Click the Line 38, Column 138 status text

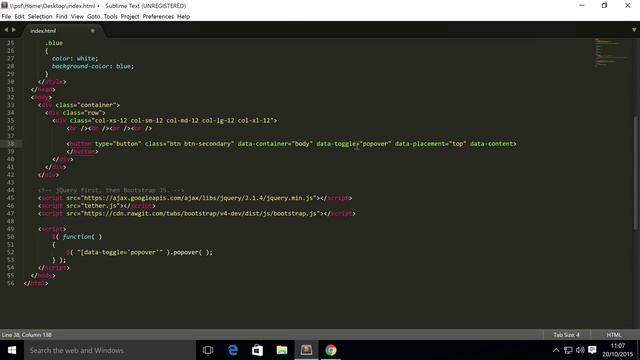click(x=27, y=335)
